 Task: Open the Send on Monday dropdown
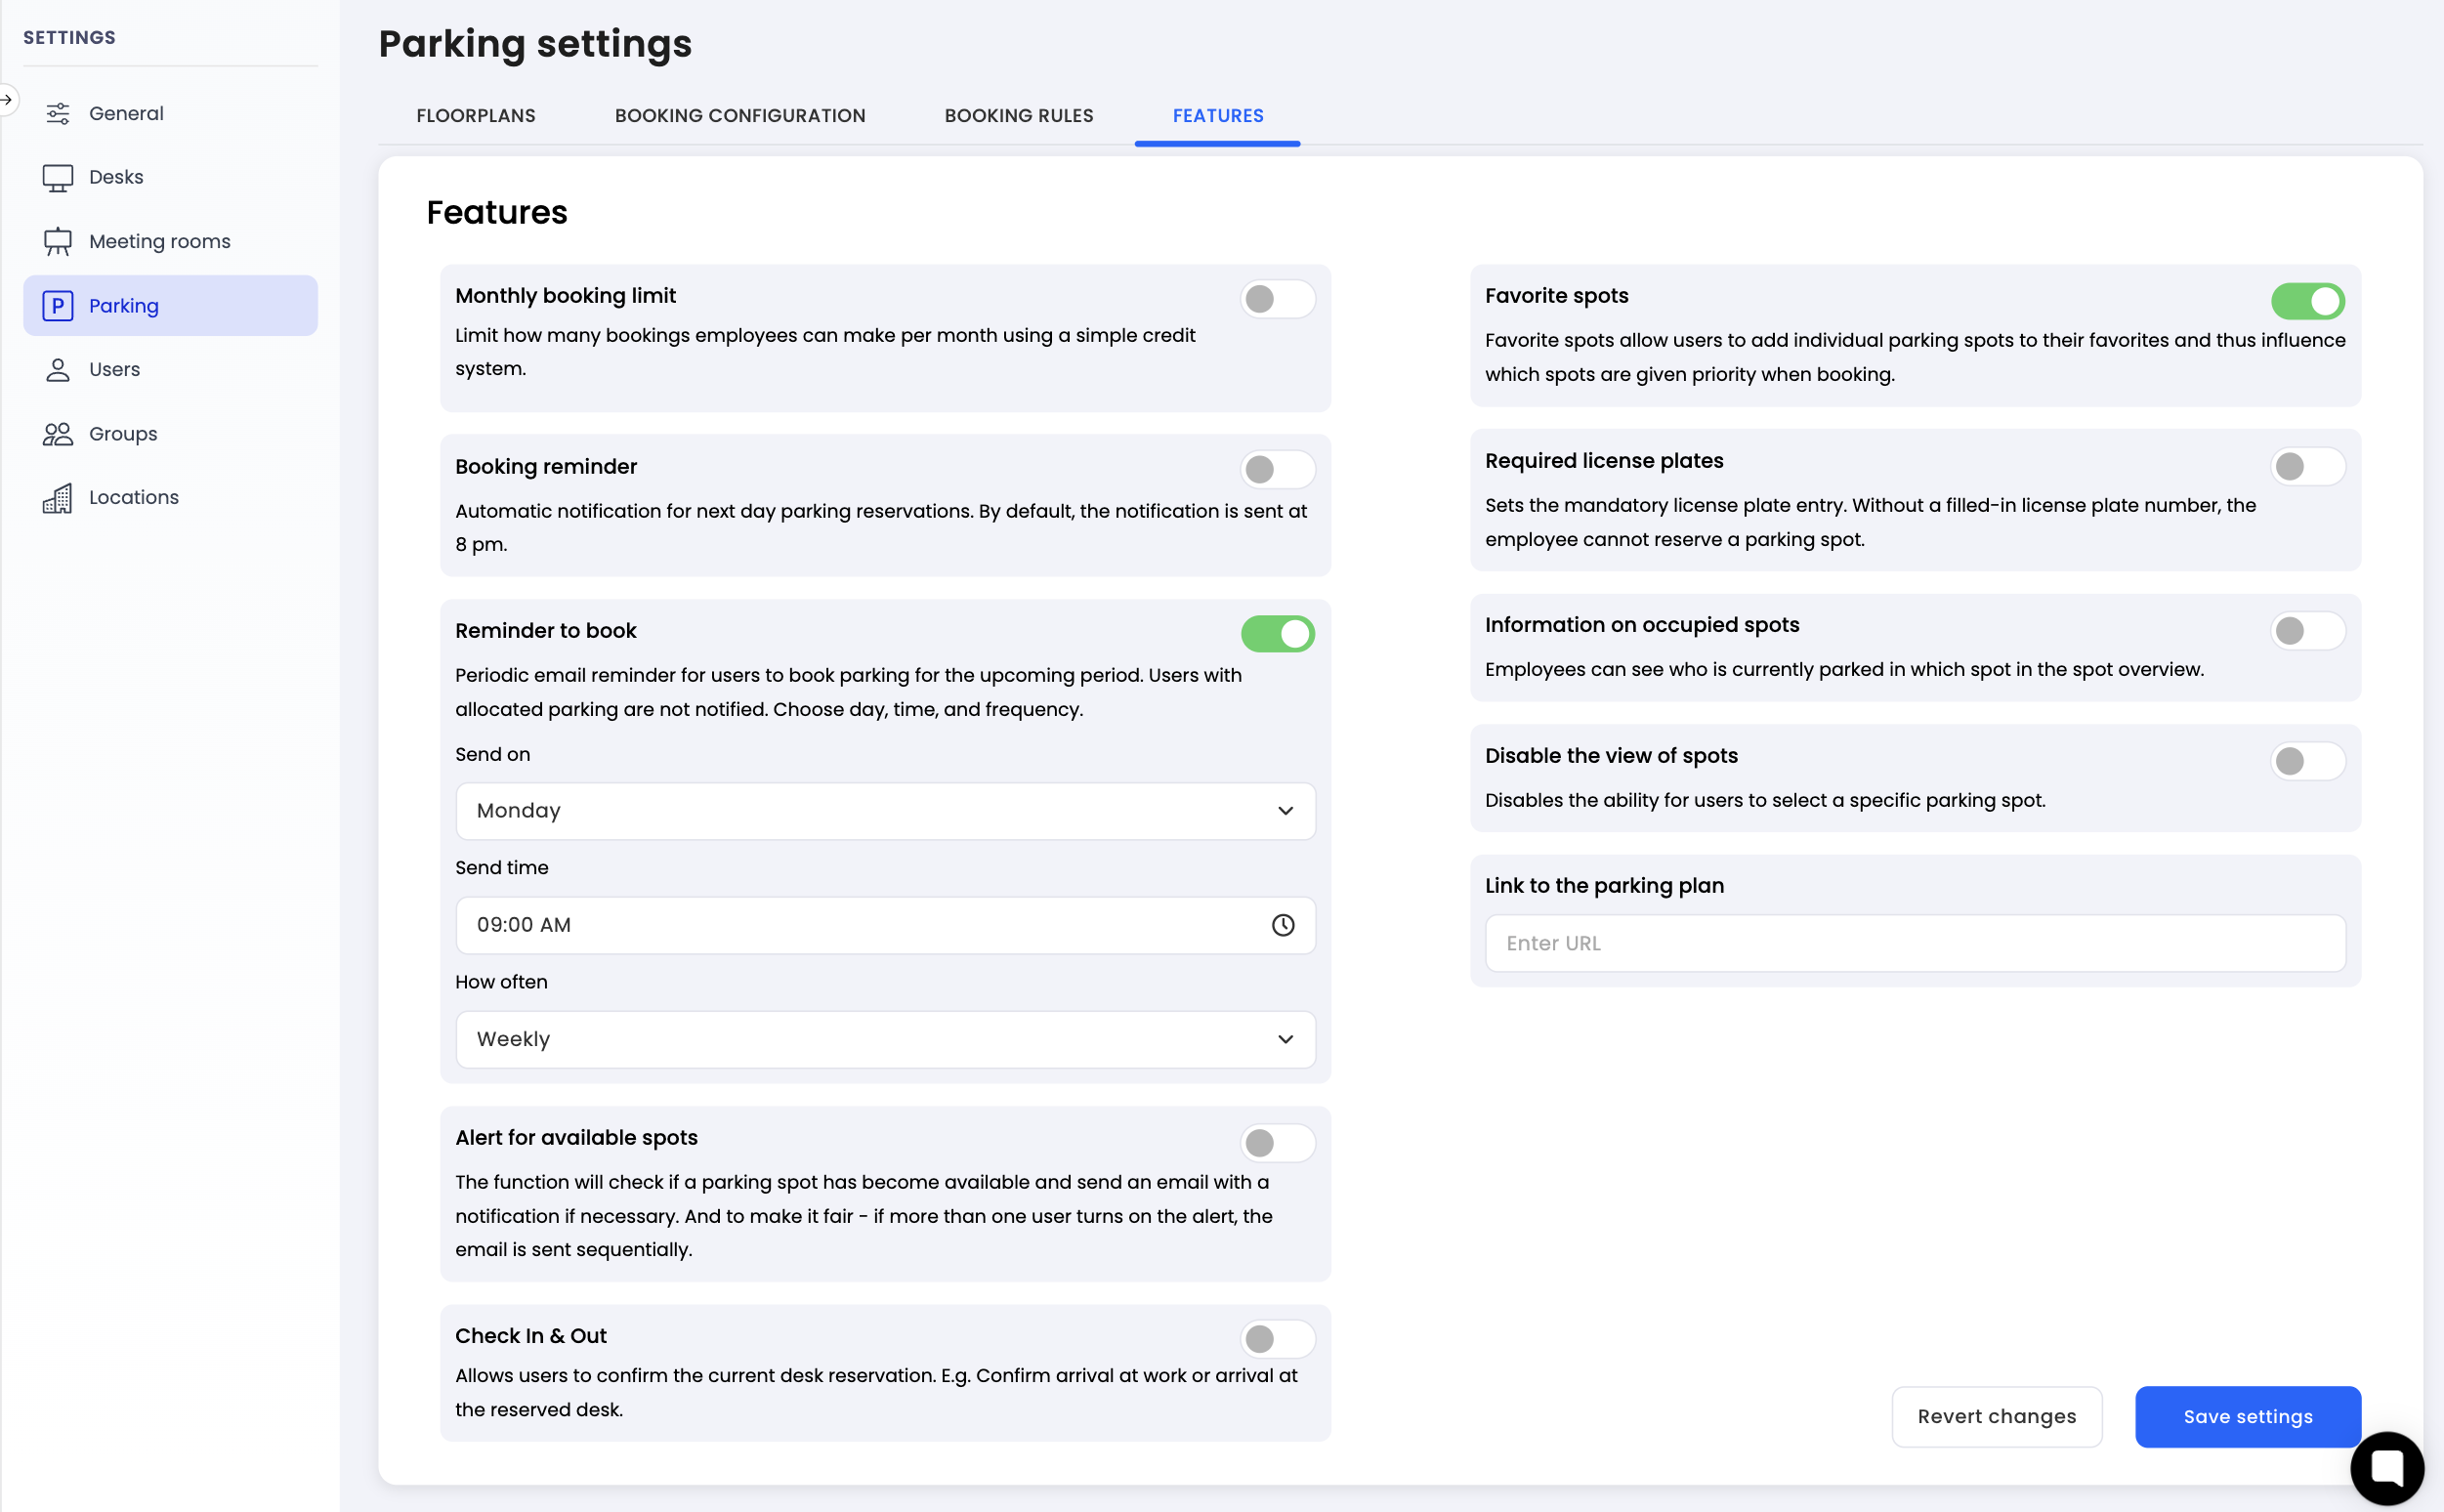(885, 811)
